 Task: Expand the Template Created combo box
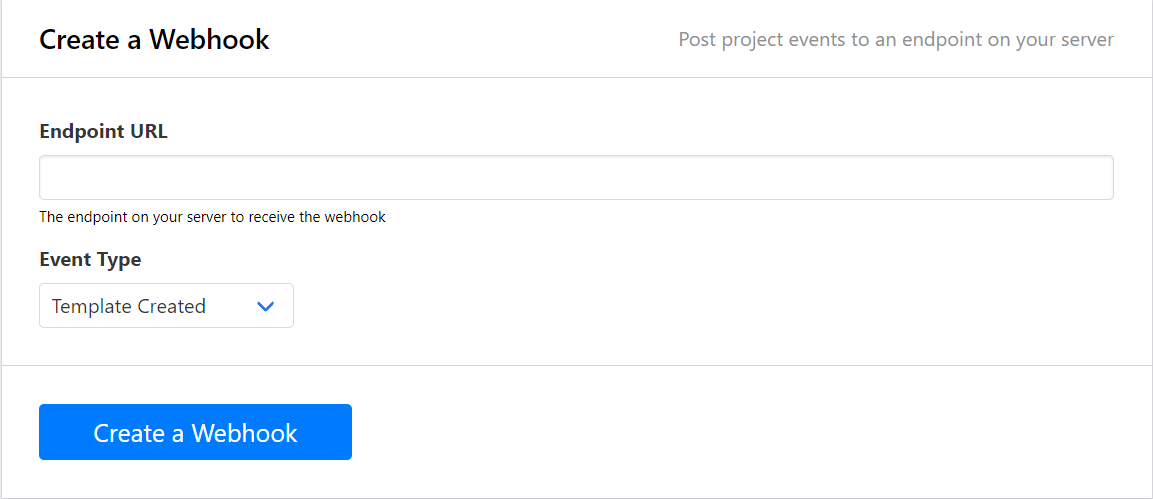click(x=166, y=306)
